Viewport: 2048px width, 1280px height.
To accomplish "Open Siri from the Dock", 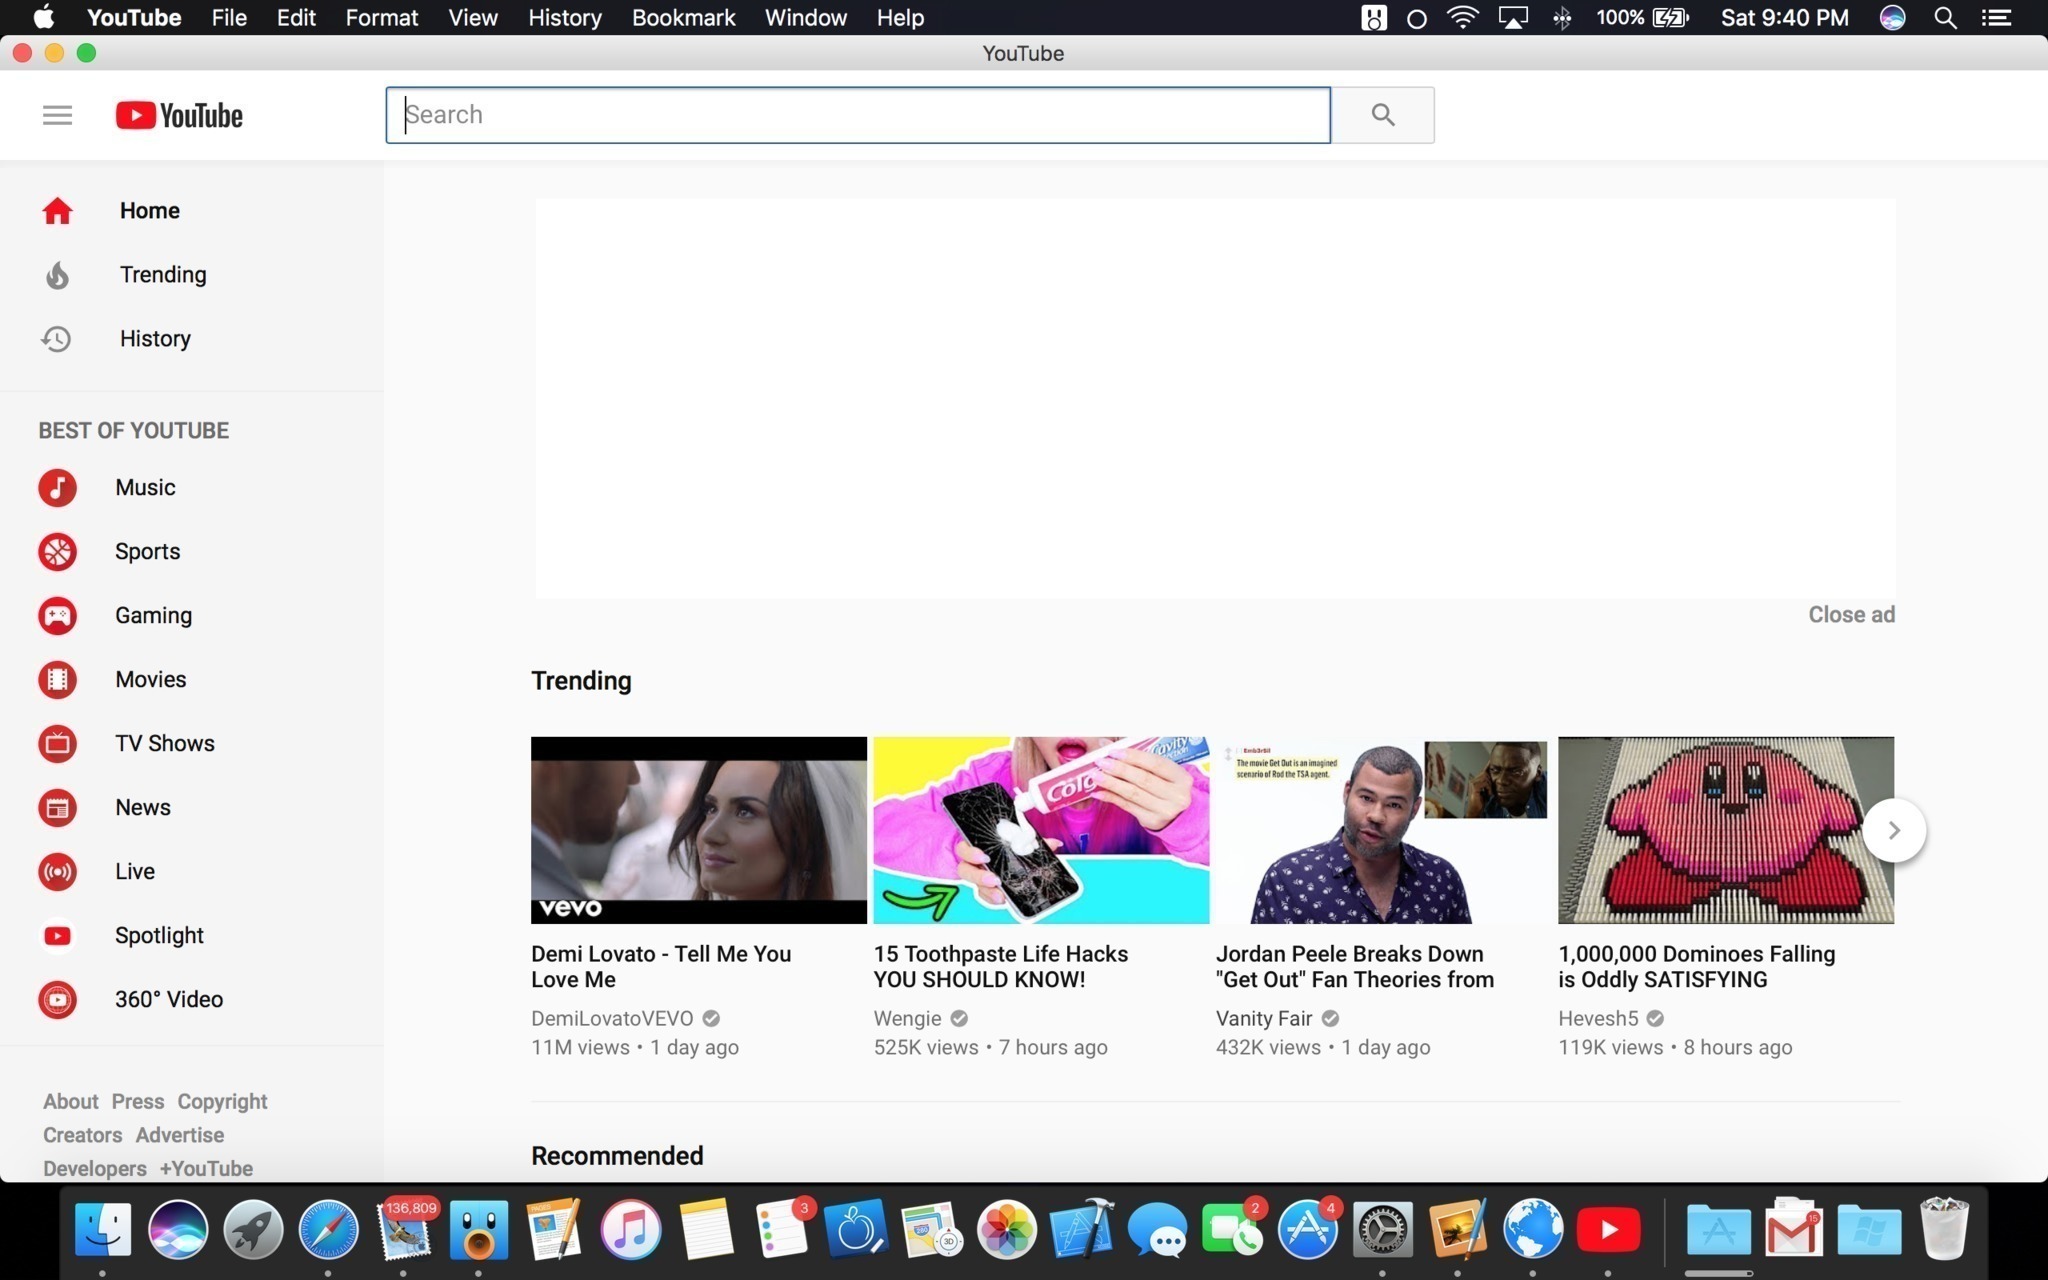I will [178, 1229].
